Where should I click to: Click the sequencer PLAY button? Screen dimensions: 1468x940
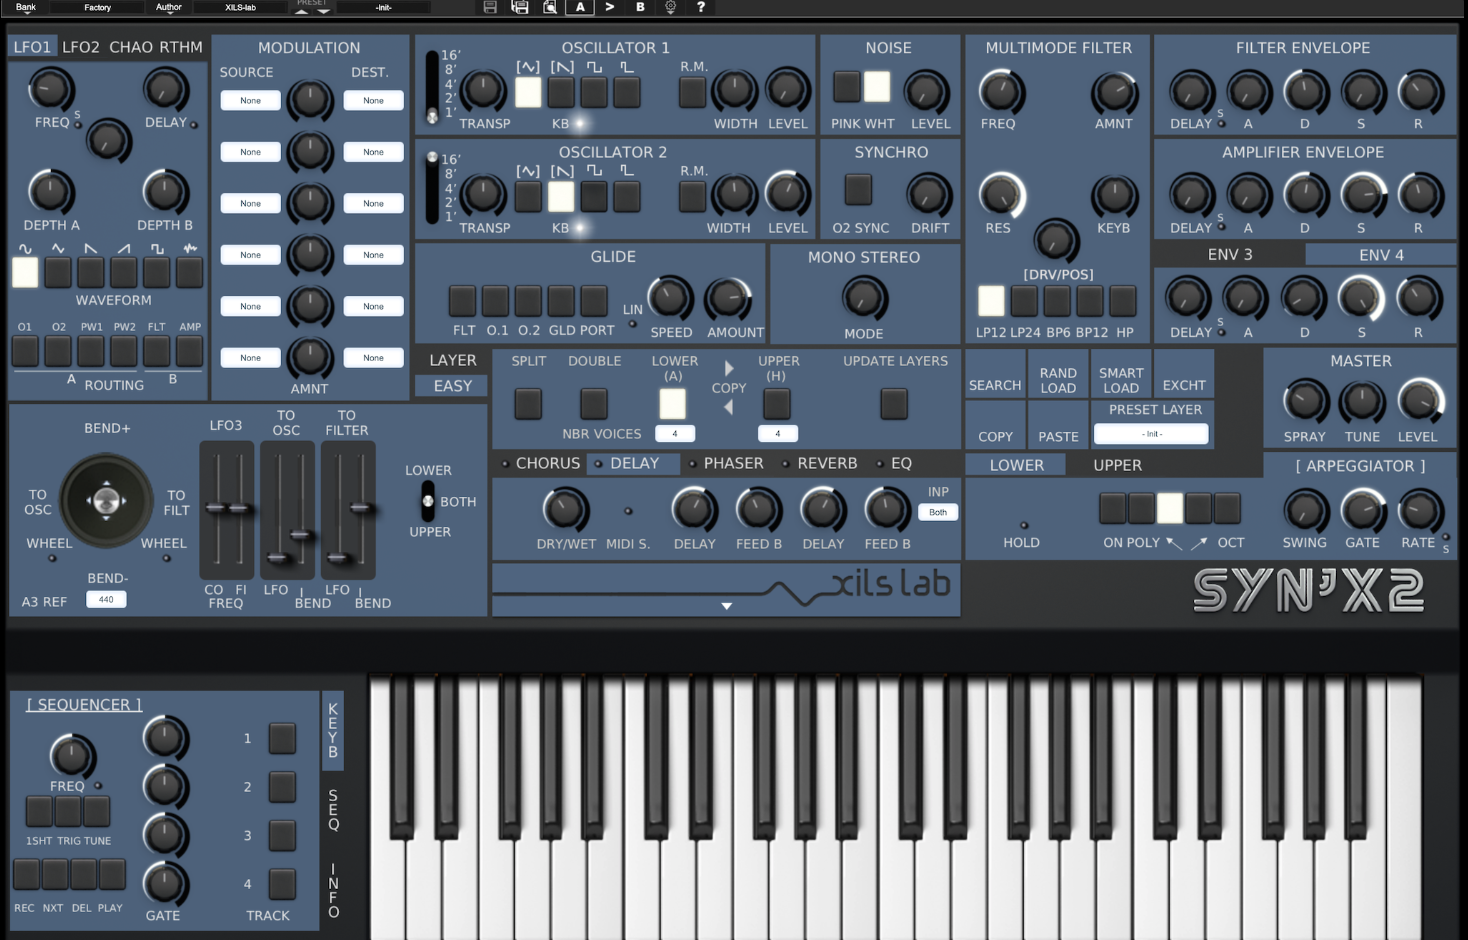click(111, 874)
